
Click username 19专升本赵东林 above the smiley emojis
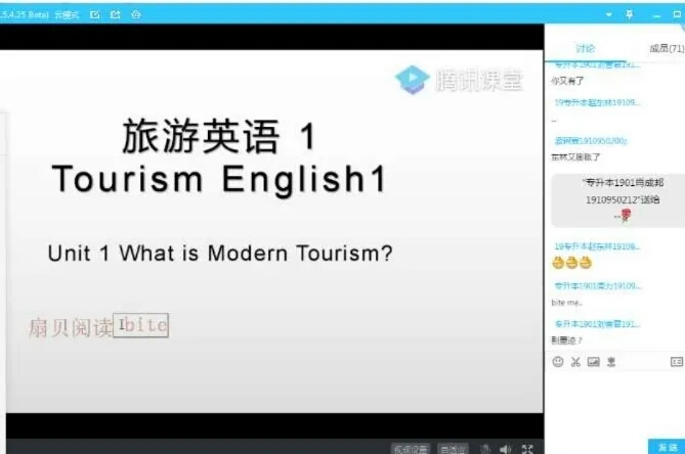point(597,246)
